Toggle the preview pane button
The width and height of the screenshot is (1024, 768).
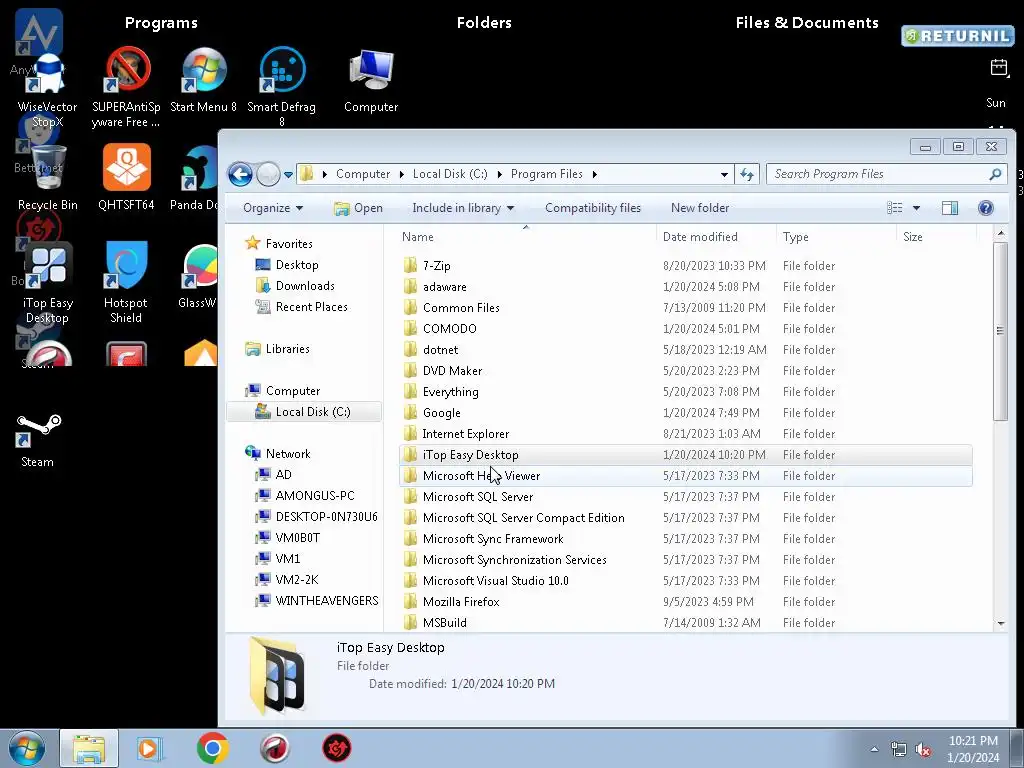[950, 208]
